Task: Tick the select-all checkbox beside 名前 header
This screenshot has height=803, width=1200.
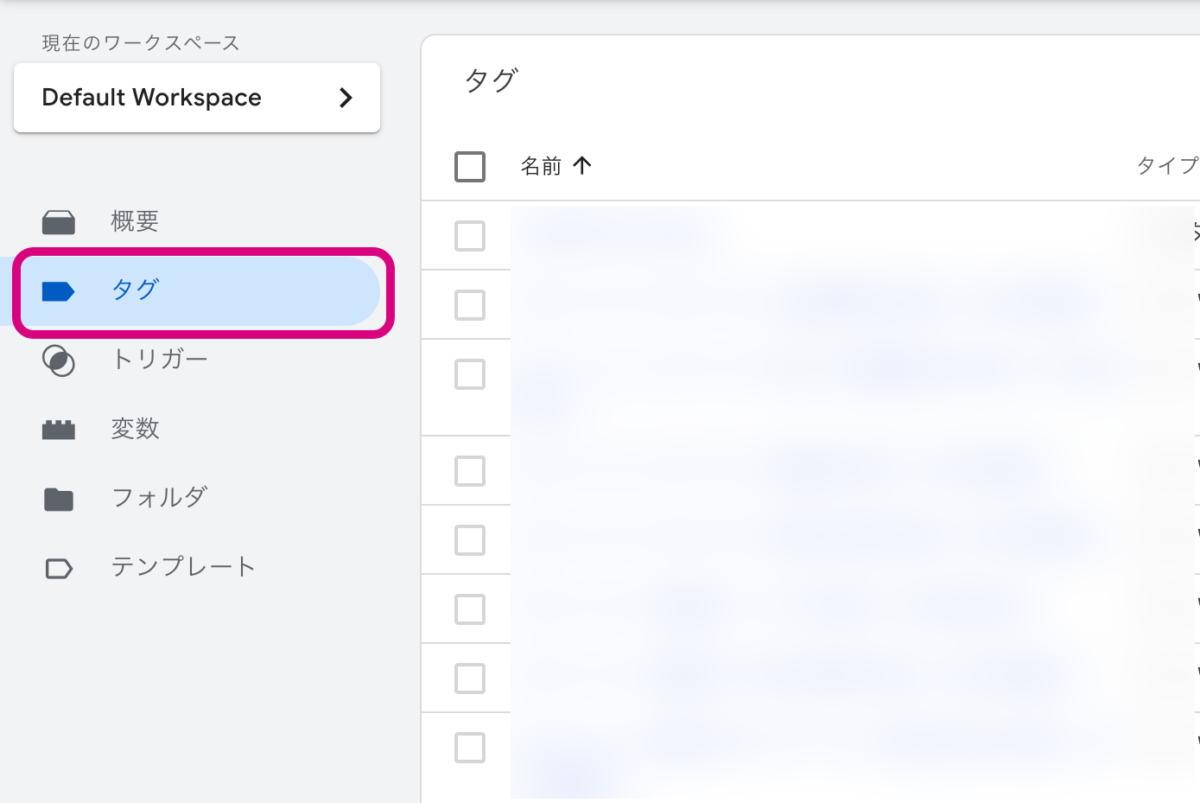Action: pos(470,166)
